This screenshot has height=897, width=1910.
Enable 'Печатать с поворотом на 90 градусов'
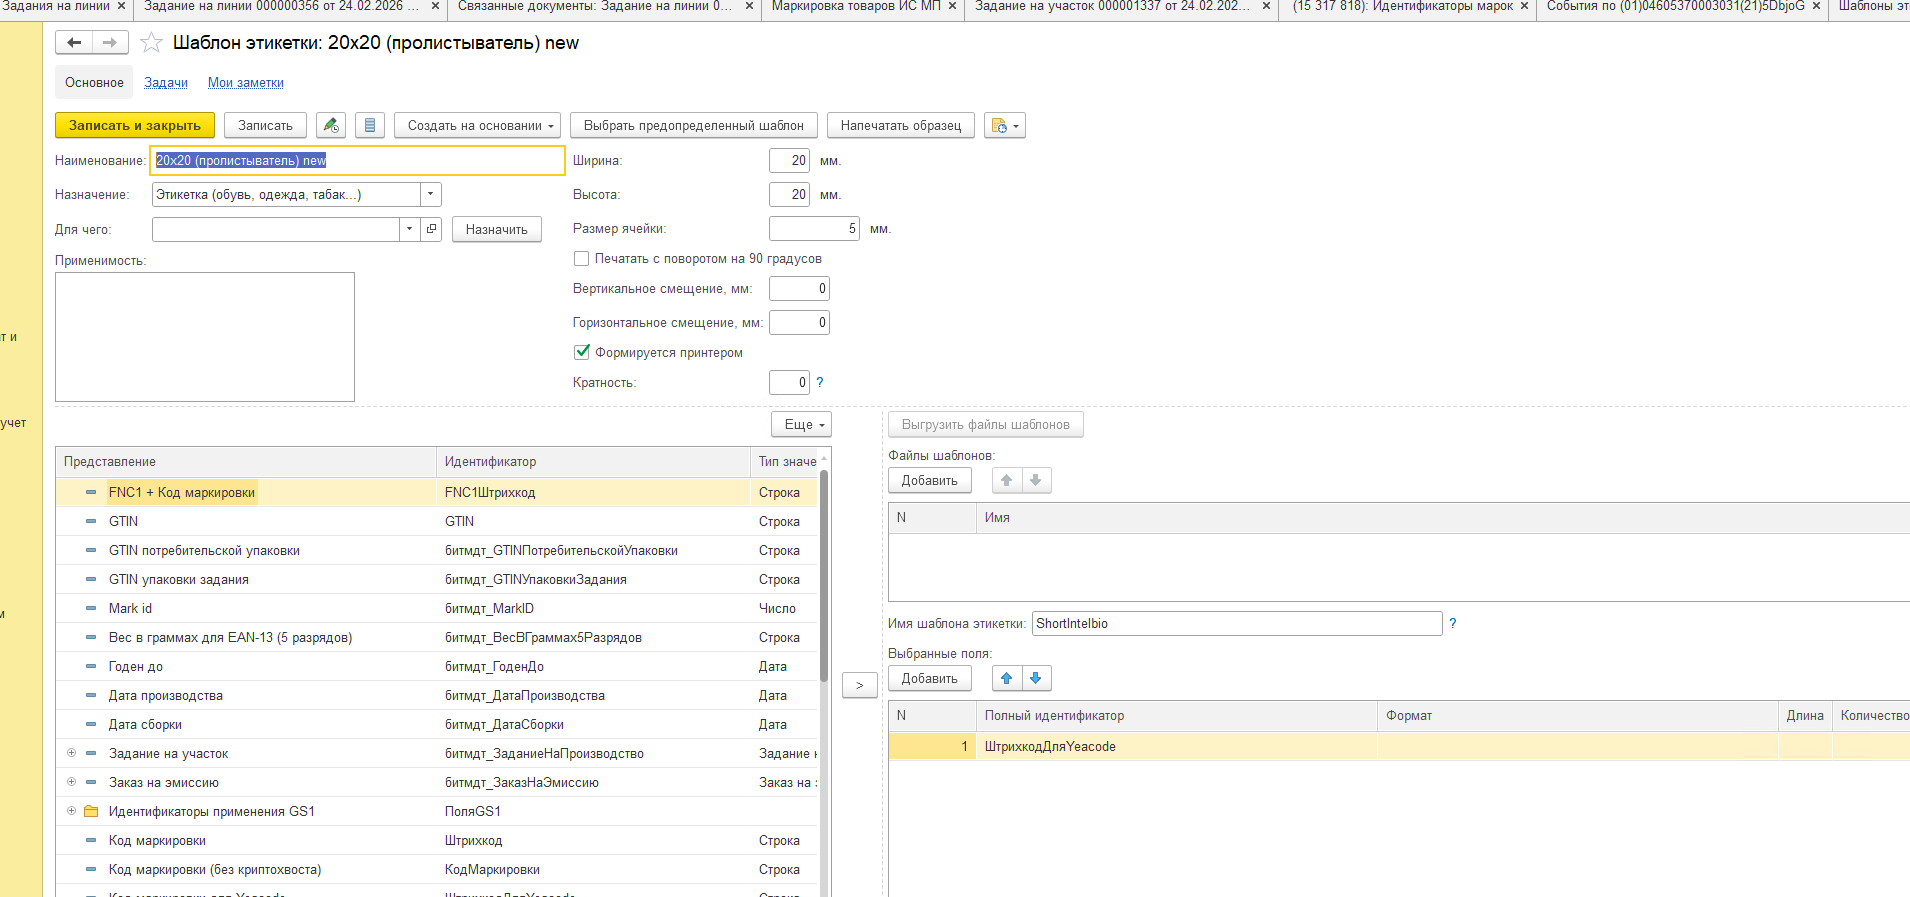tap(581, 258)
